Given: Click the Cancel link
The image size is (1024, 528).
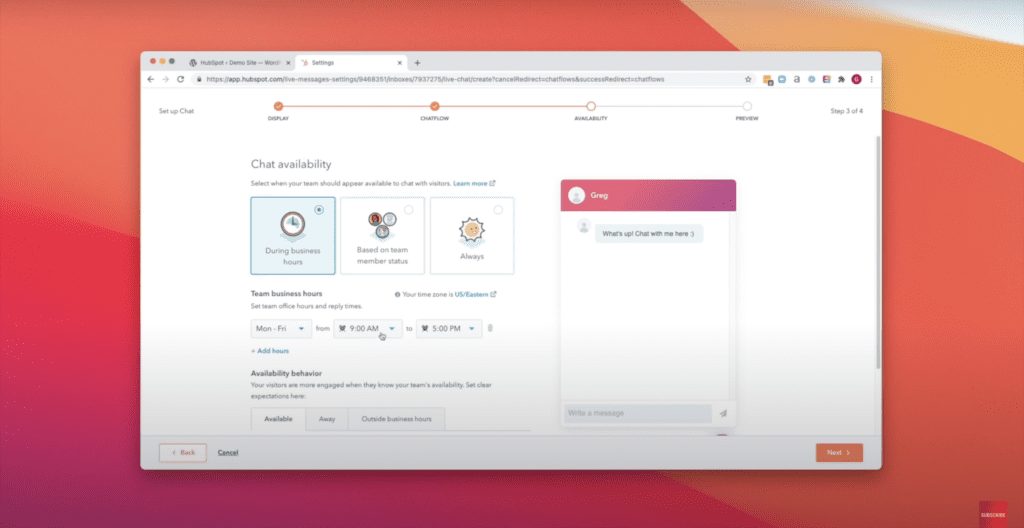Looking at the screenshot, I should click(228, 452).
